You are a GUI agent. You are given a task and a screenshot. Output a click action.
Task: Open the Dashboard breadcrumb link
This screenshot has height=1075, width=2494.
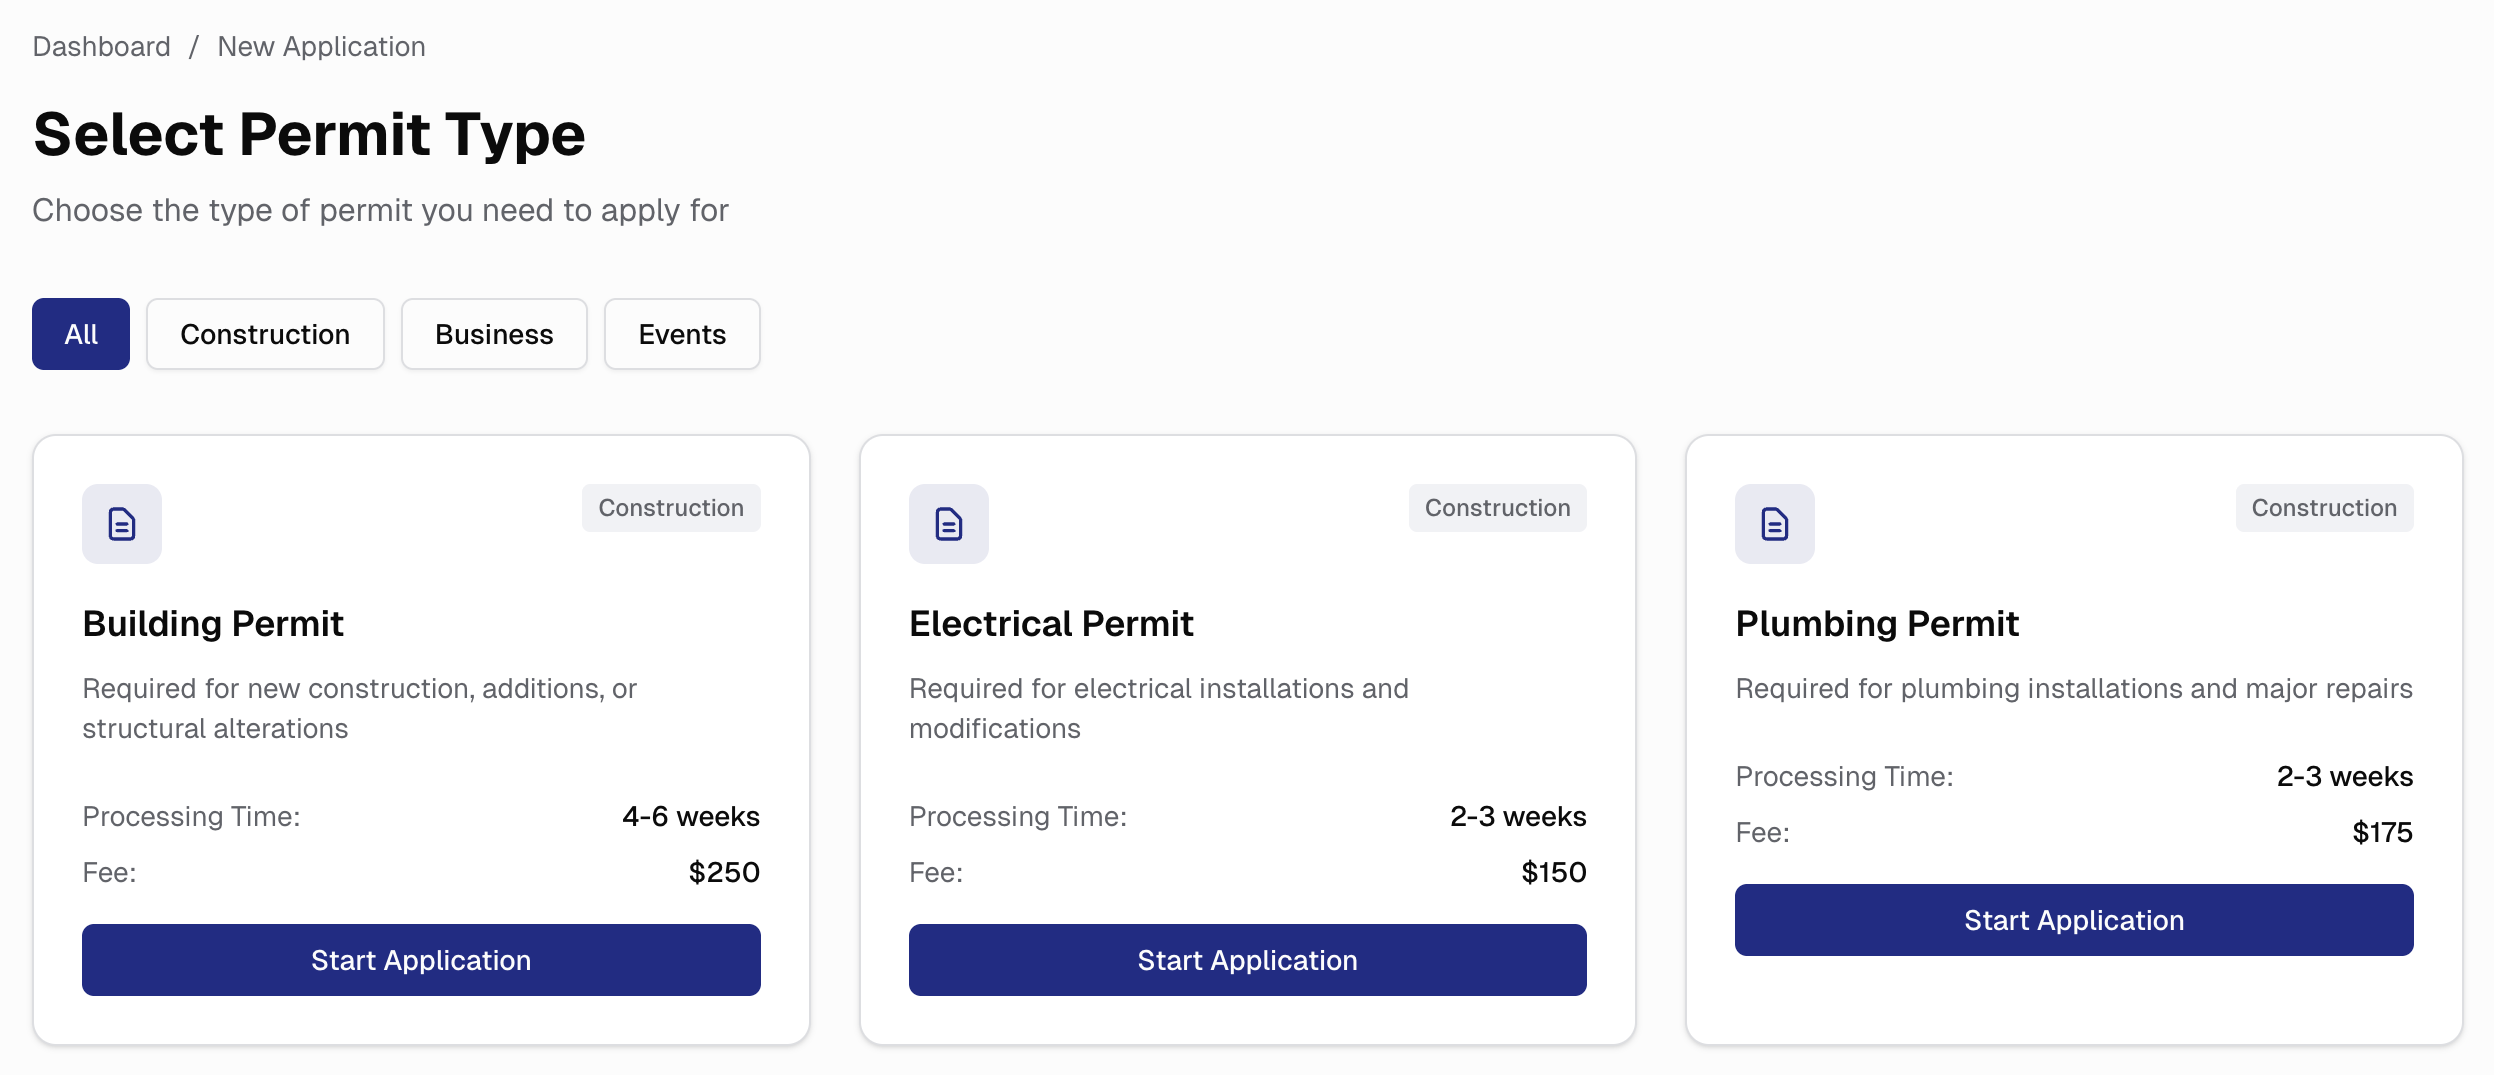click(101, 46)
